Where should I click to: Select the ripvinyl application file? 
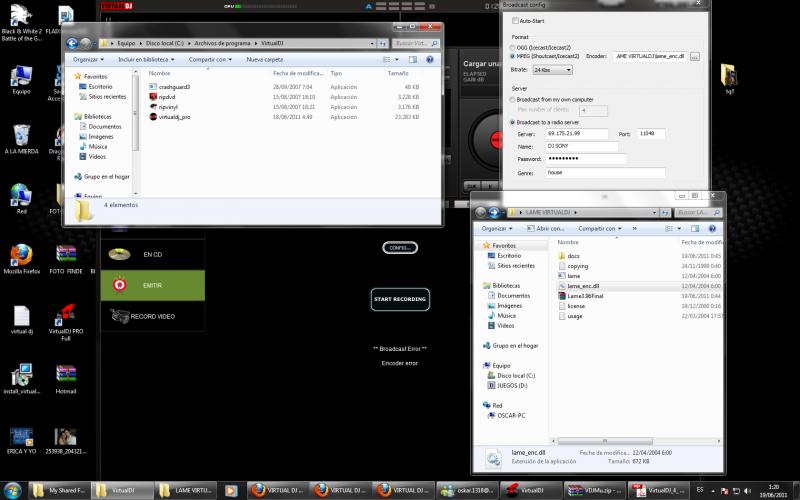pyautogui.click(x=168, y=107)
